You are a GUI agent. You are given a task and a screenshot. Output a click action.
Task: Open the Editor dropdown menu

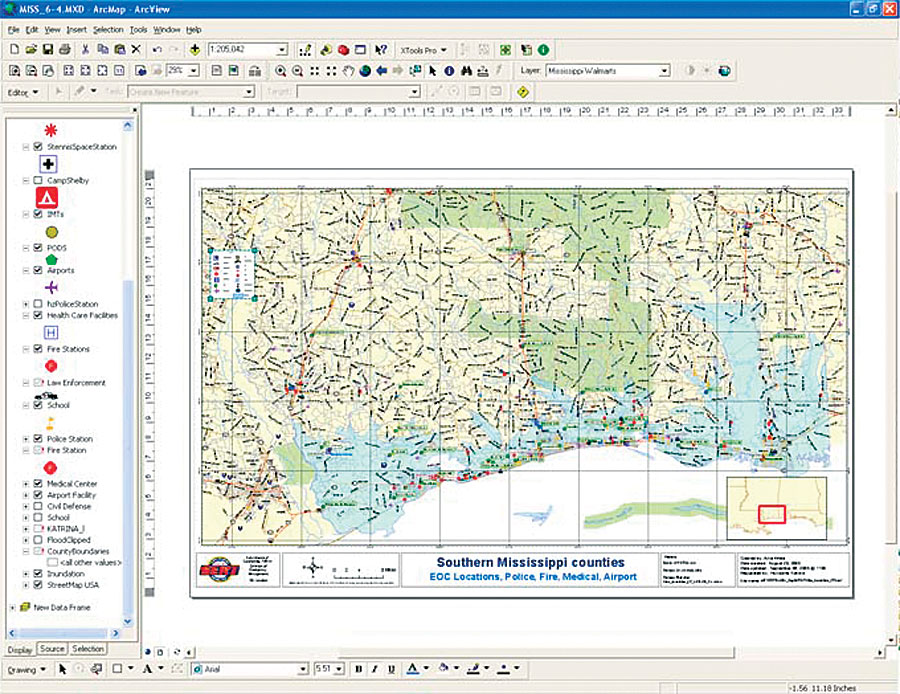(x=23, y=92)
